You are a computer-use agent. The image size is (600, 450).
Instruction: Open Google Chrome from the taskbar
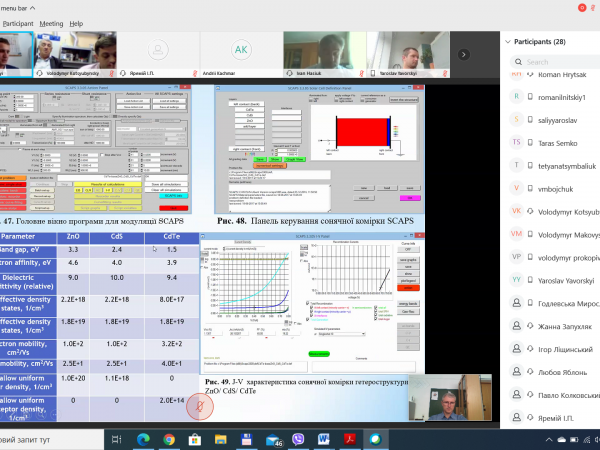pos(168,438)
